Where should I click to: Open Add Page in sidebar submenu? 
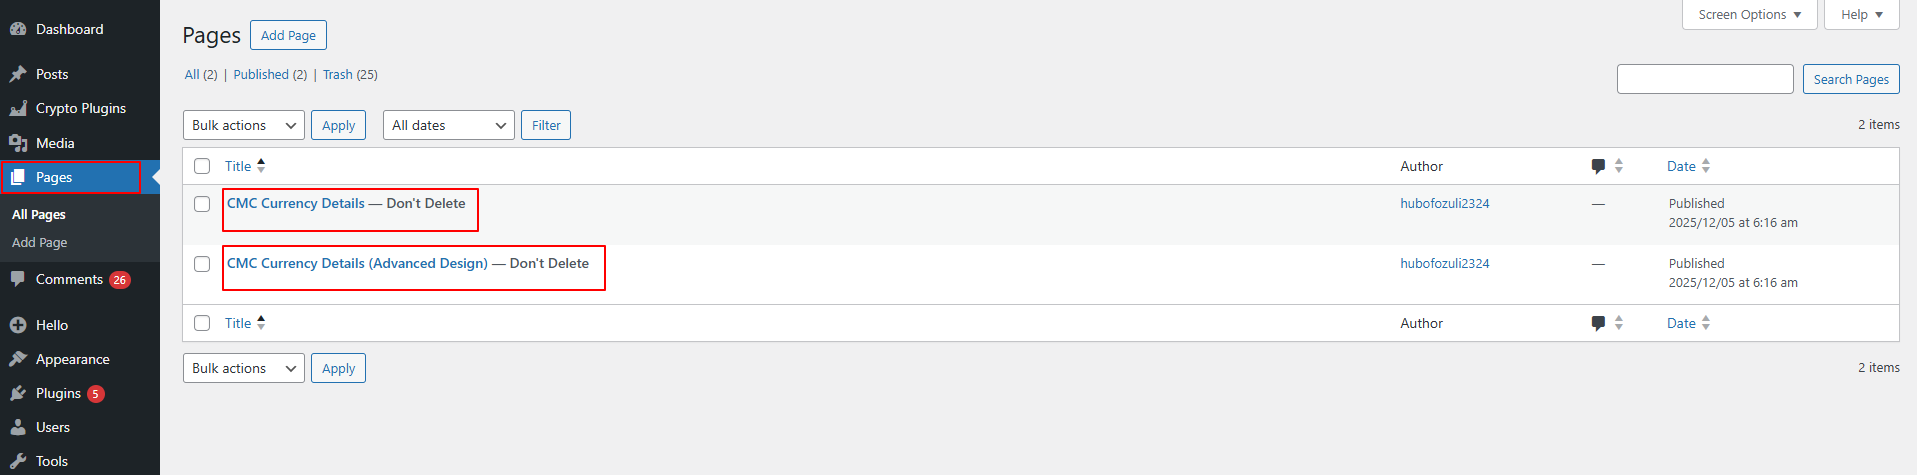40,243
